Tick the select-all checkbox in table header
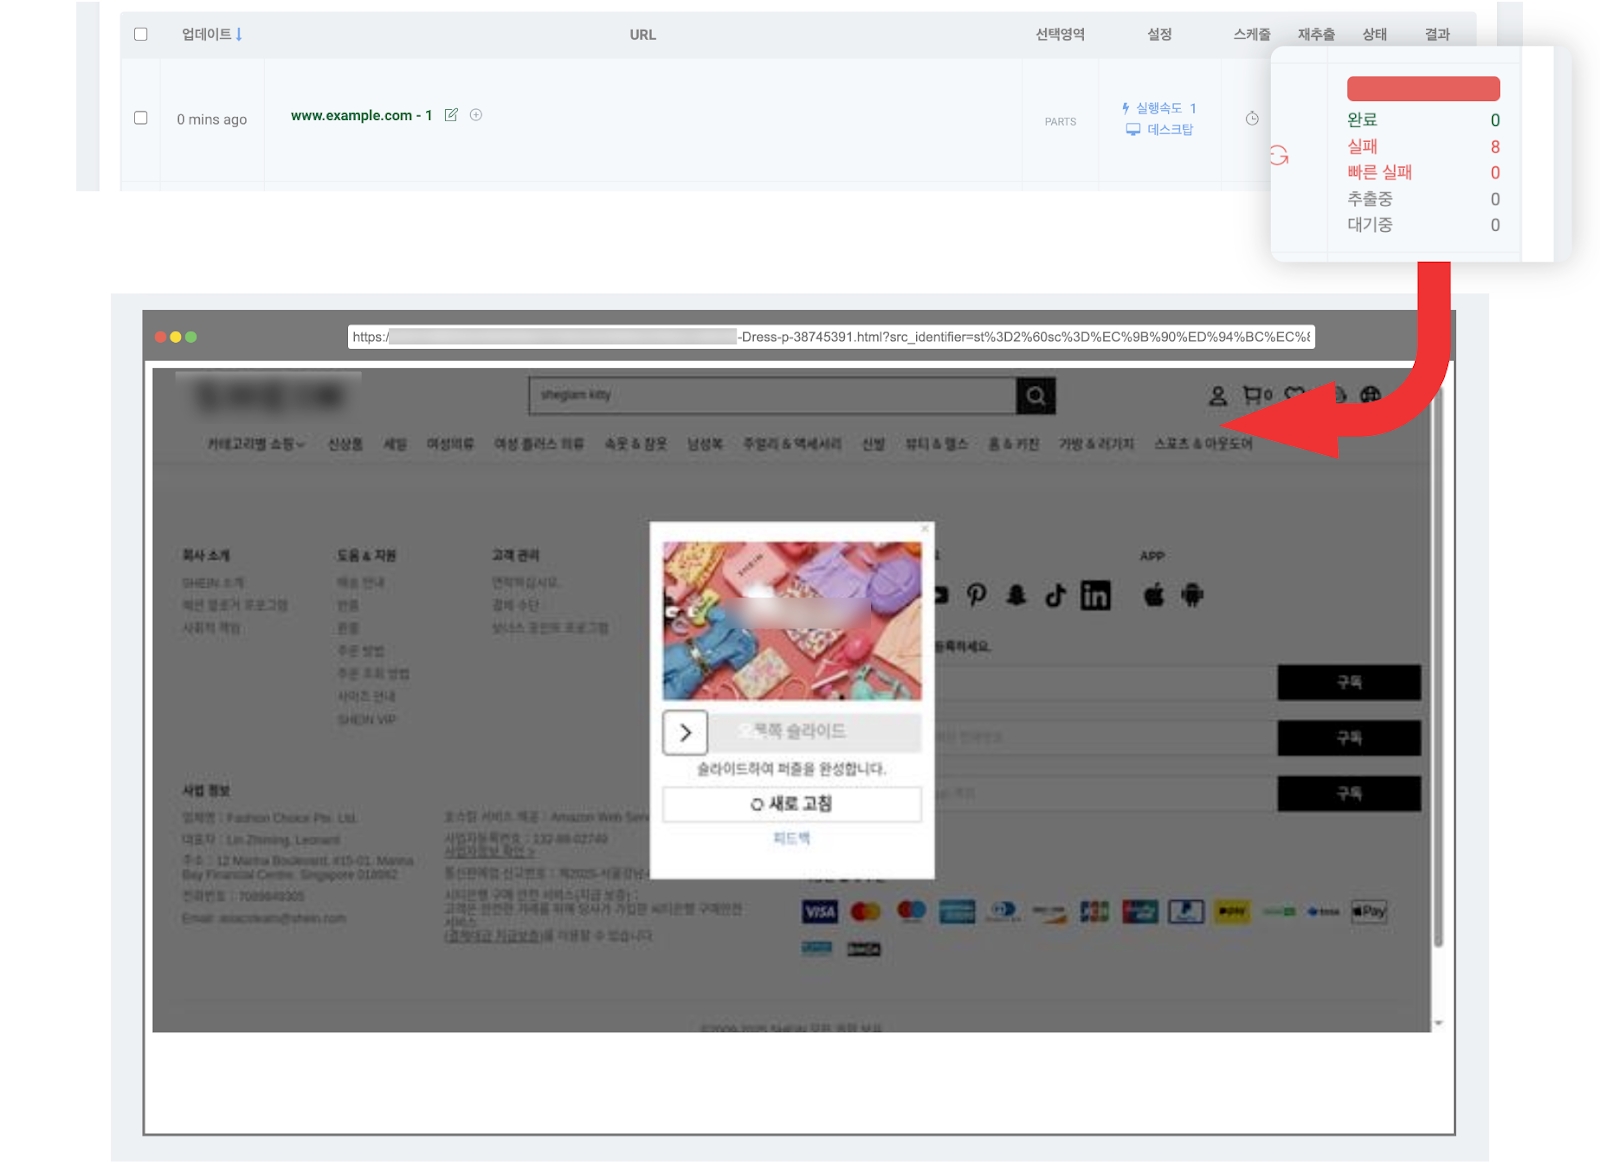 [141, 34]
